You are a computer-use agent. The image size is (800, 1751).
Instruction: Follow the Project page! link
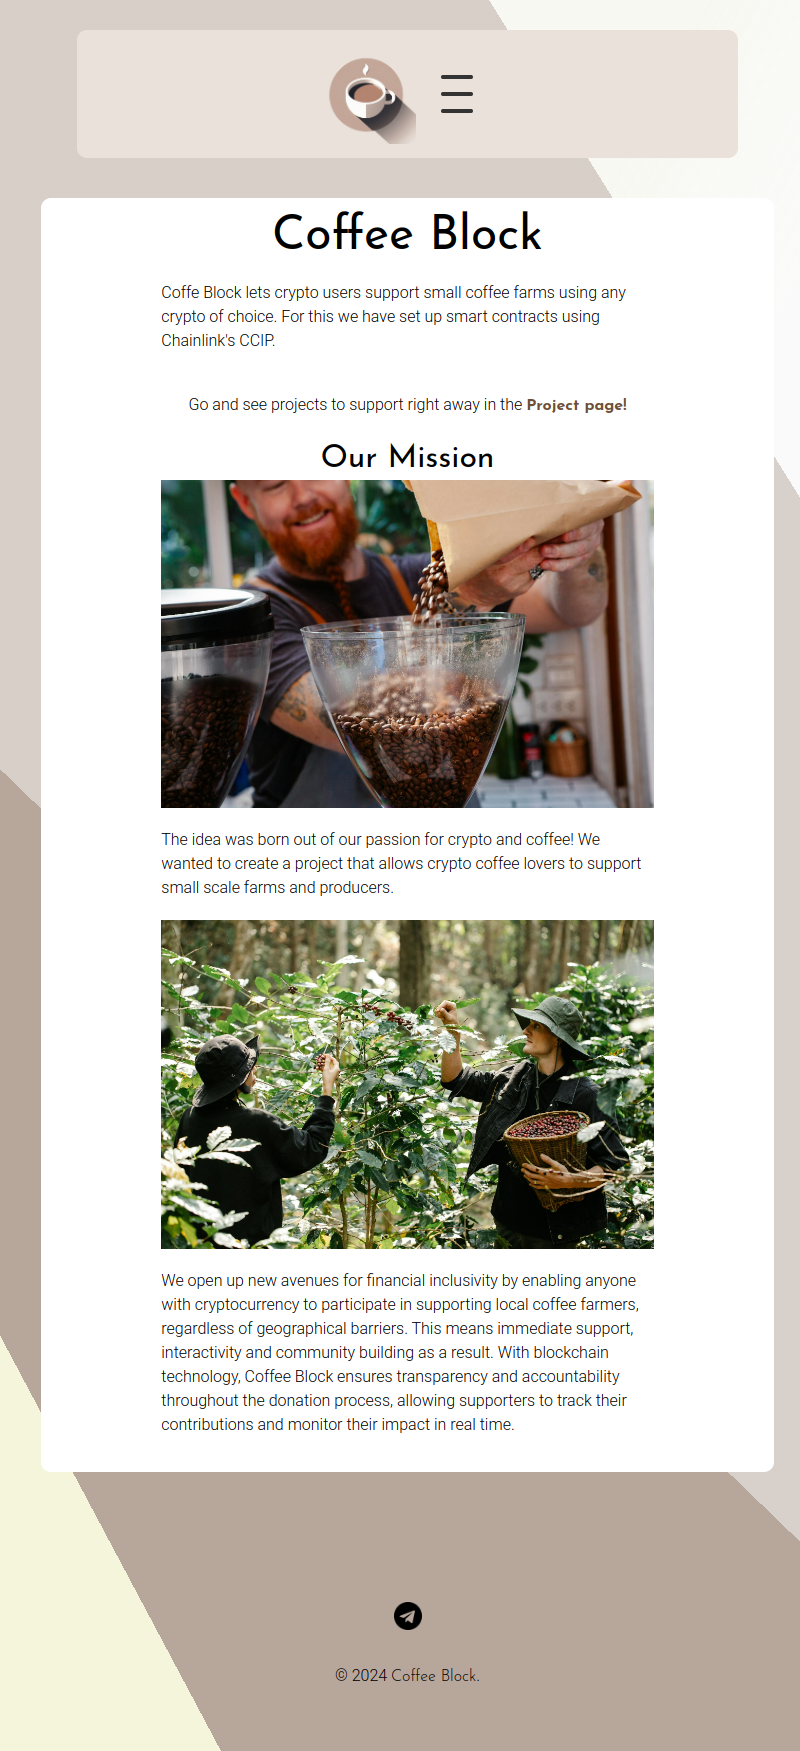tap(577, 405)
